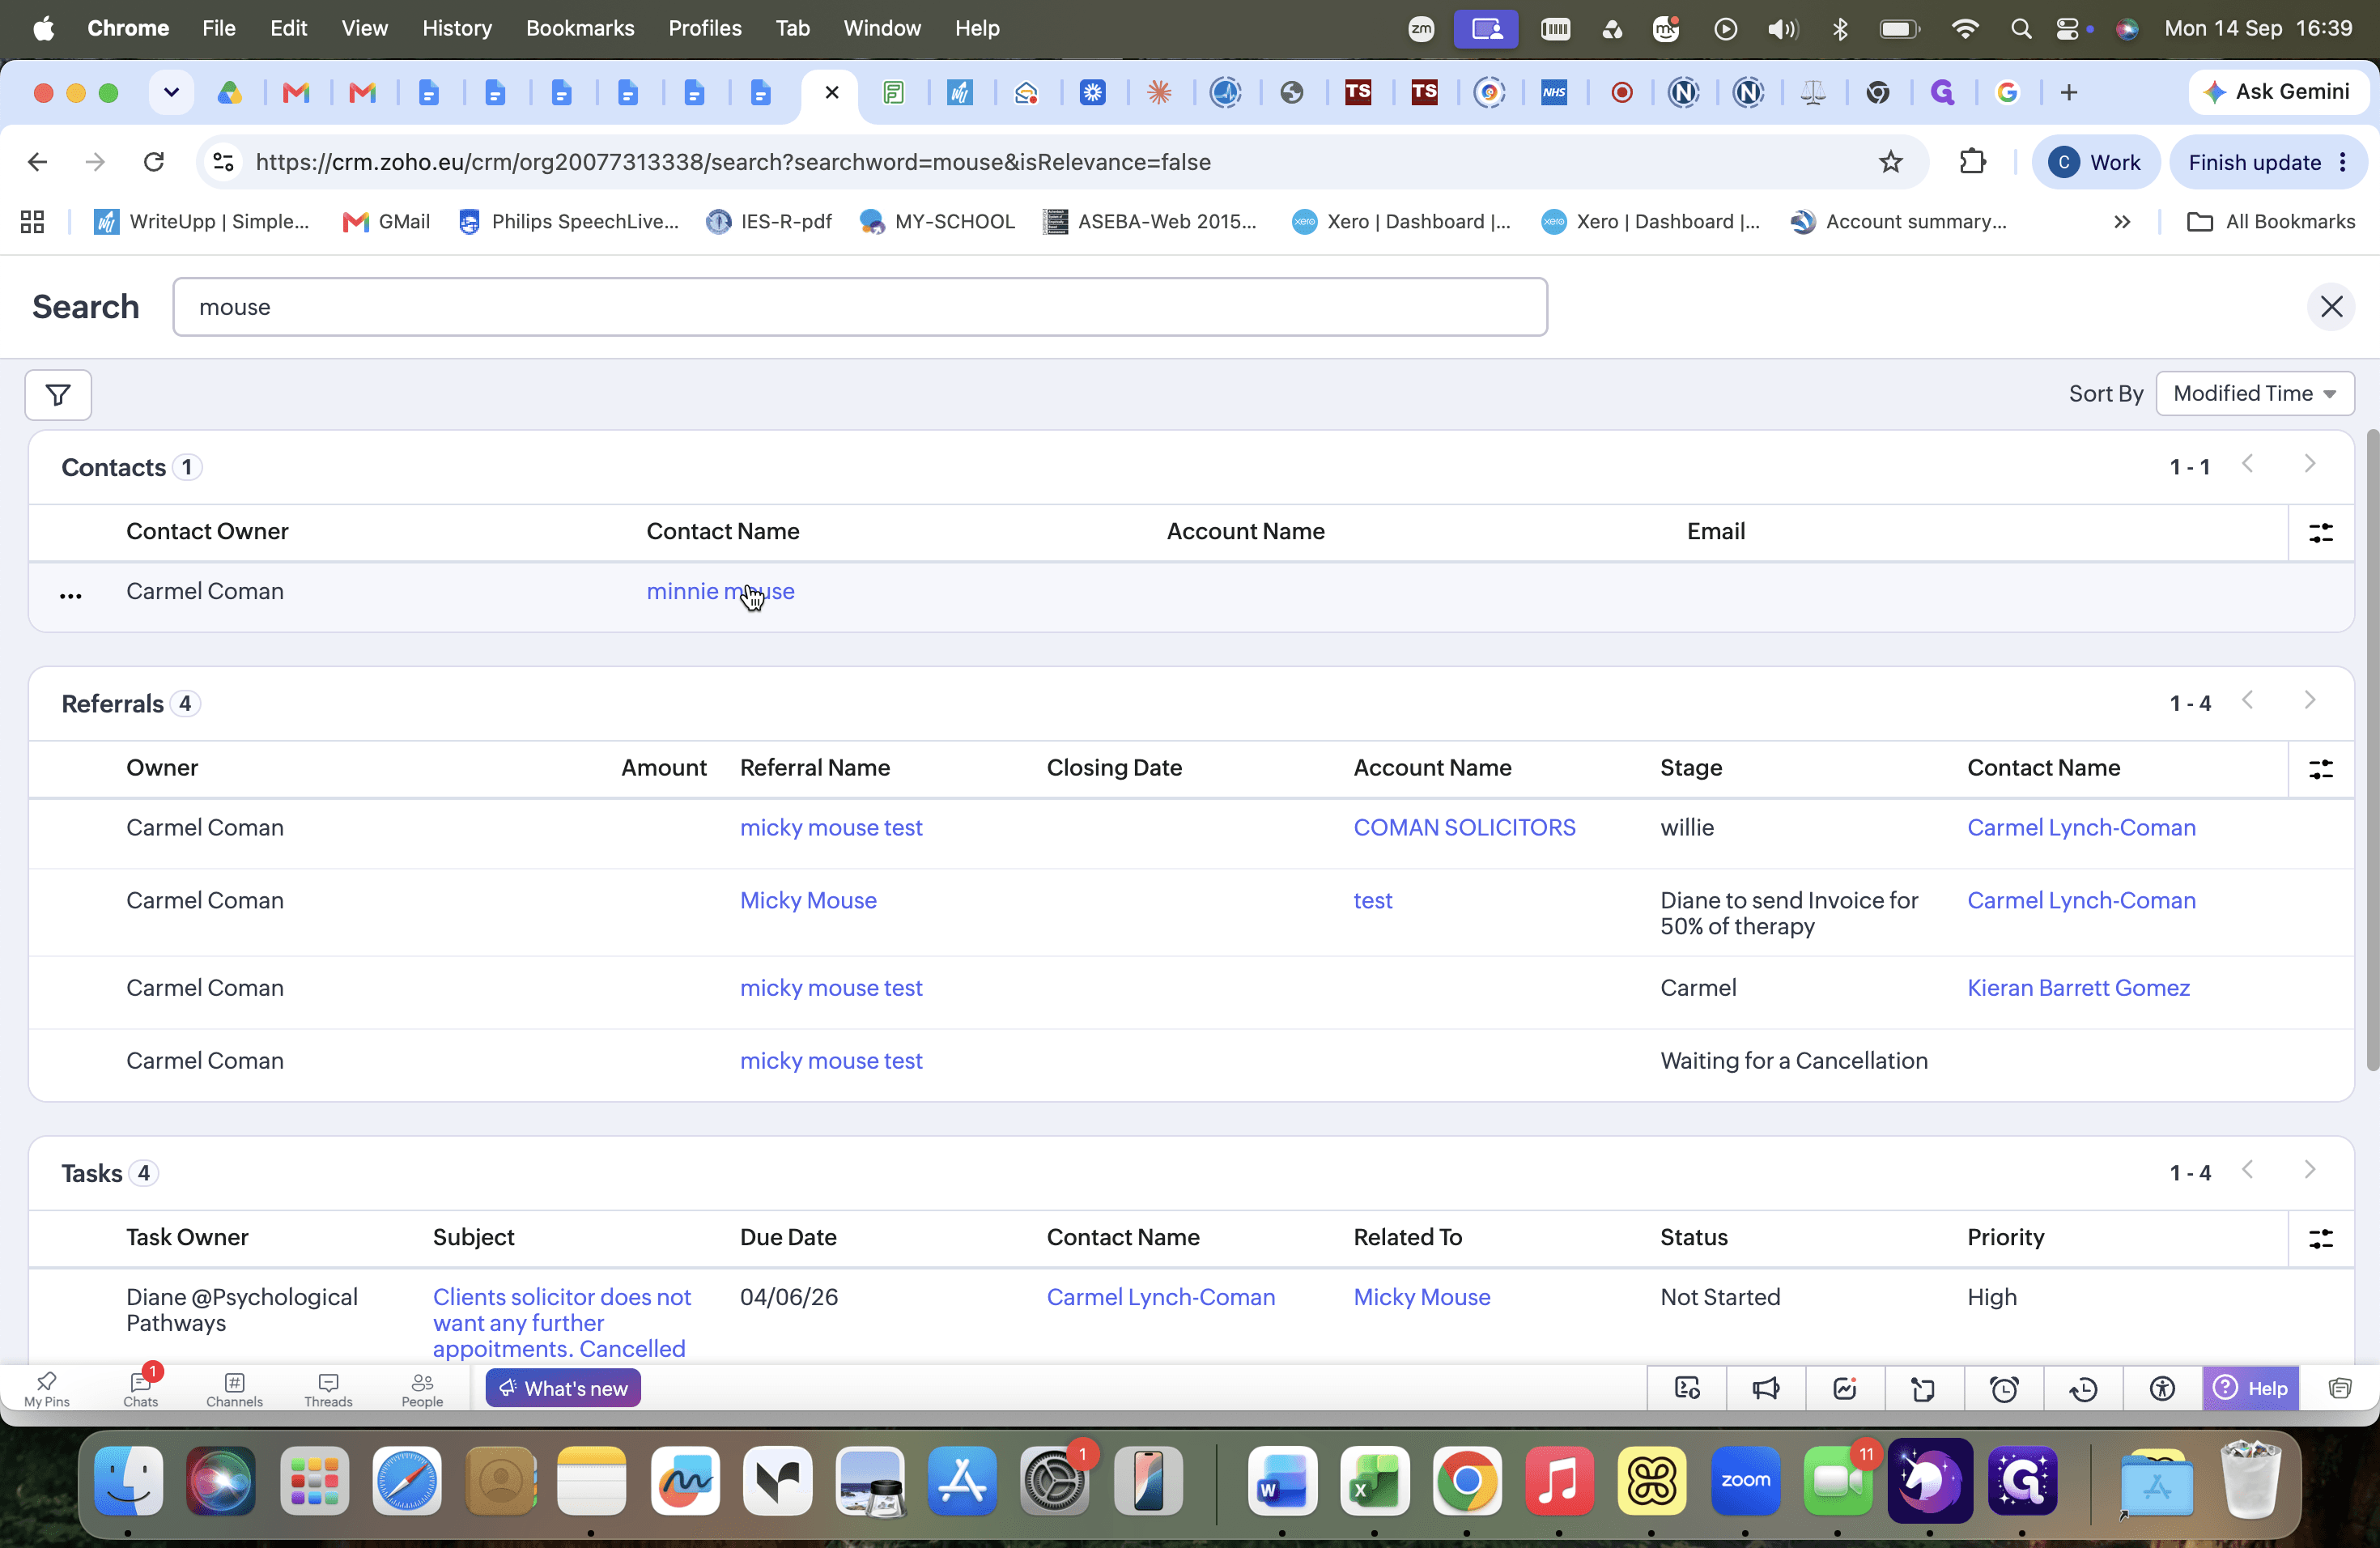Open the Work profile chip

(2095, 162)
